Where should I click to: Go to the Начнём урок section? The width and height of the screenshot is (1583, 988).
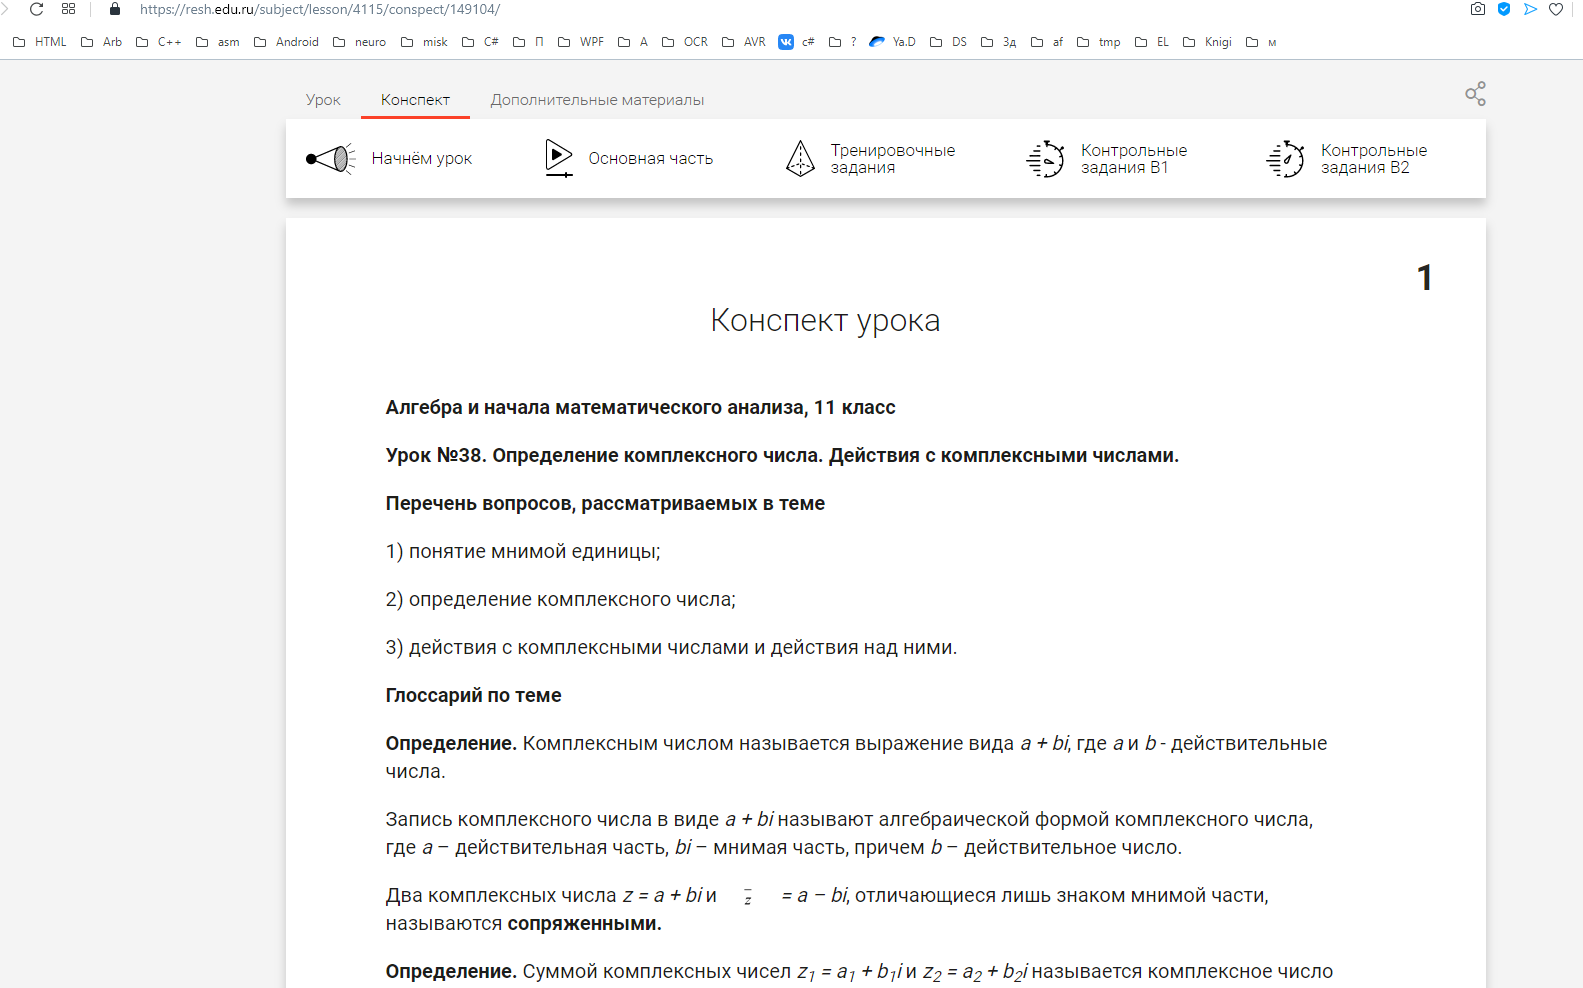[x=421, y=158]
